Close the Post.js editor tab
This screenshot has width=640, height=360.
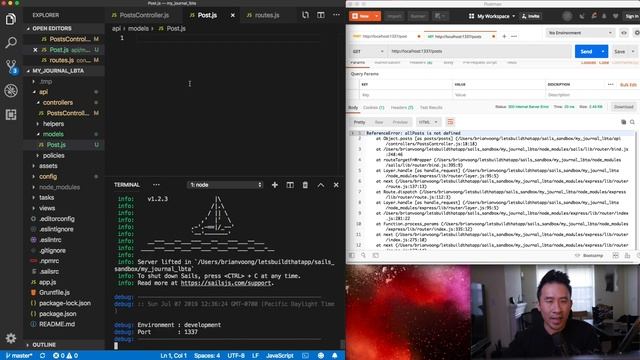tap(233, 16)
